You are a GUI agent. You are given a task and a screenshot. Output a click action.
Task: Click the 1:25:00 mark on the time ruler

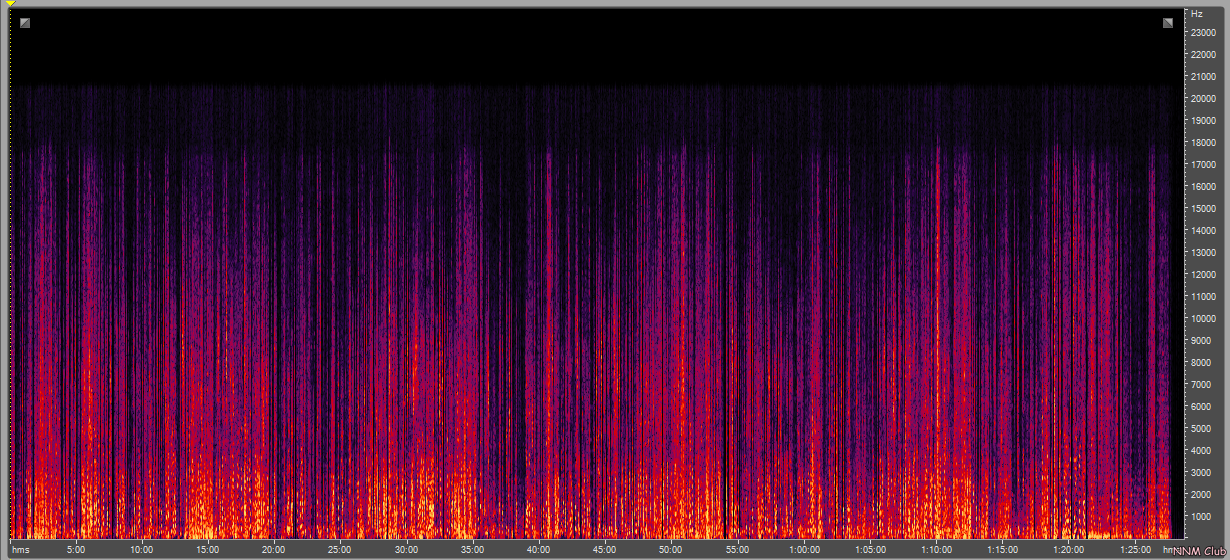[x=1135, y=550]
